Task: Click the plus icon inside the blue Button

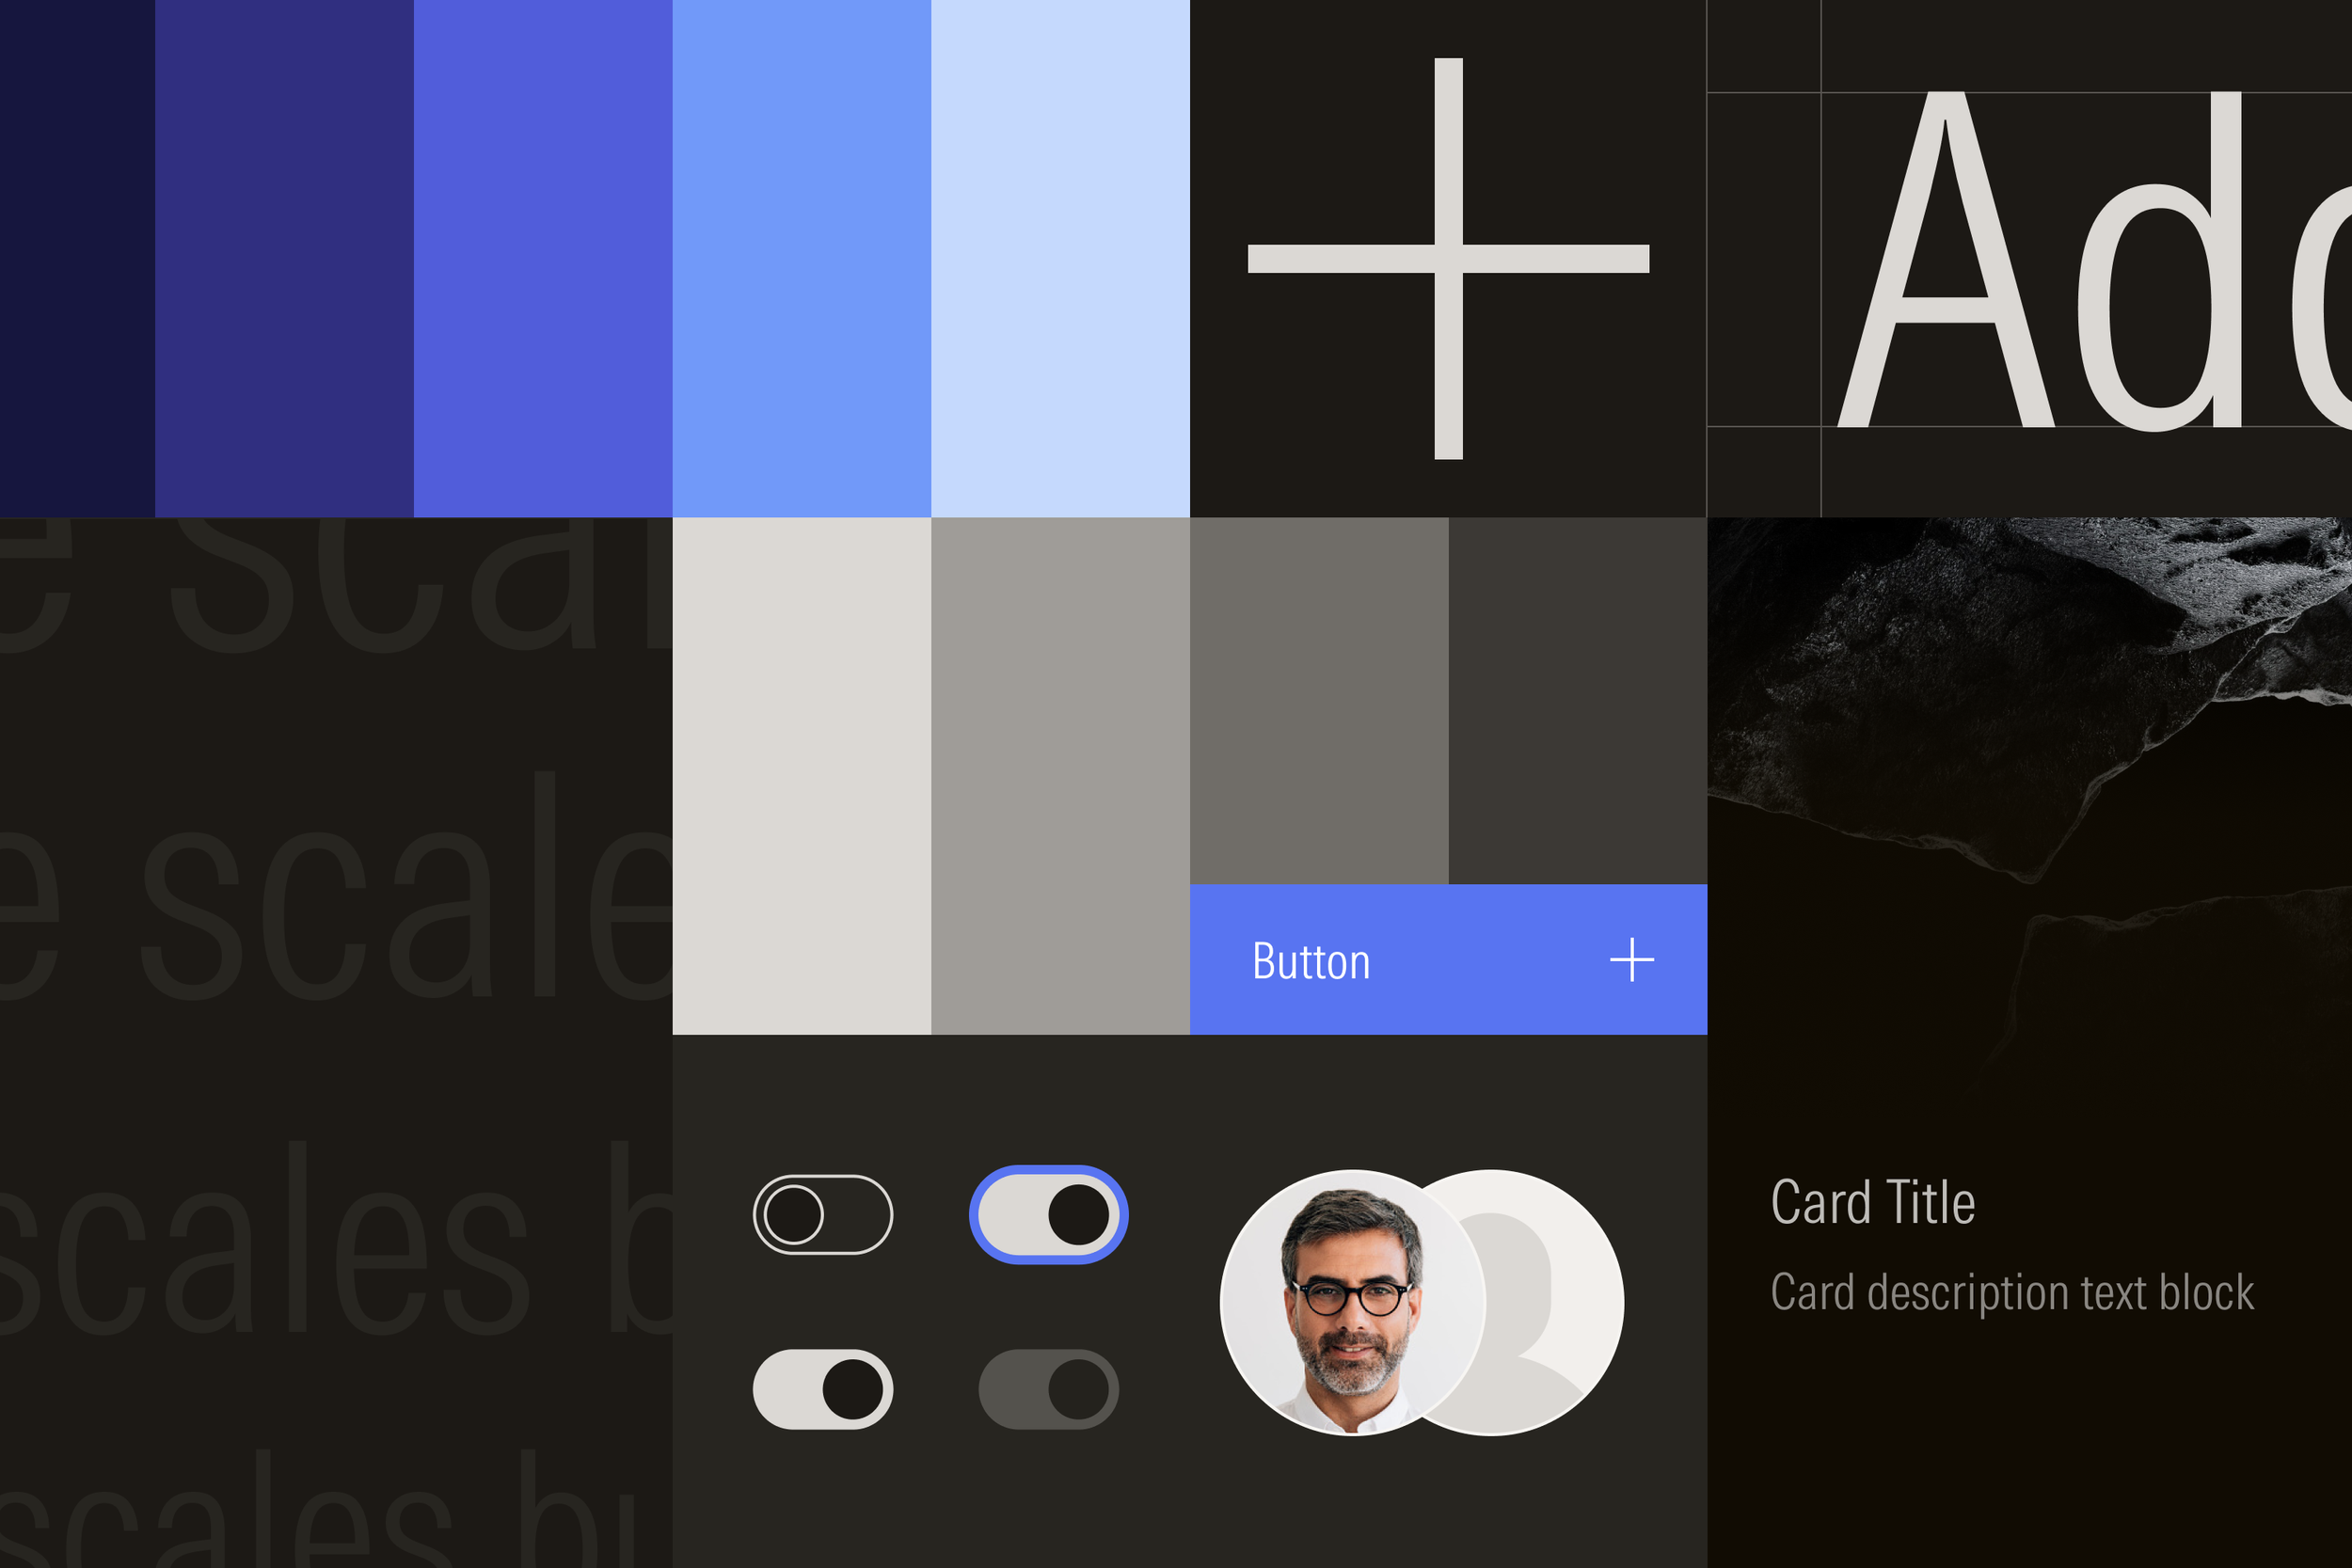Action: pyautogui.click(x=1630, y=961)
